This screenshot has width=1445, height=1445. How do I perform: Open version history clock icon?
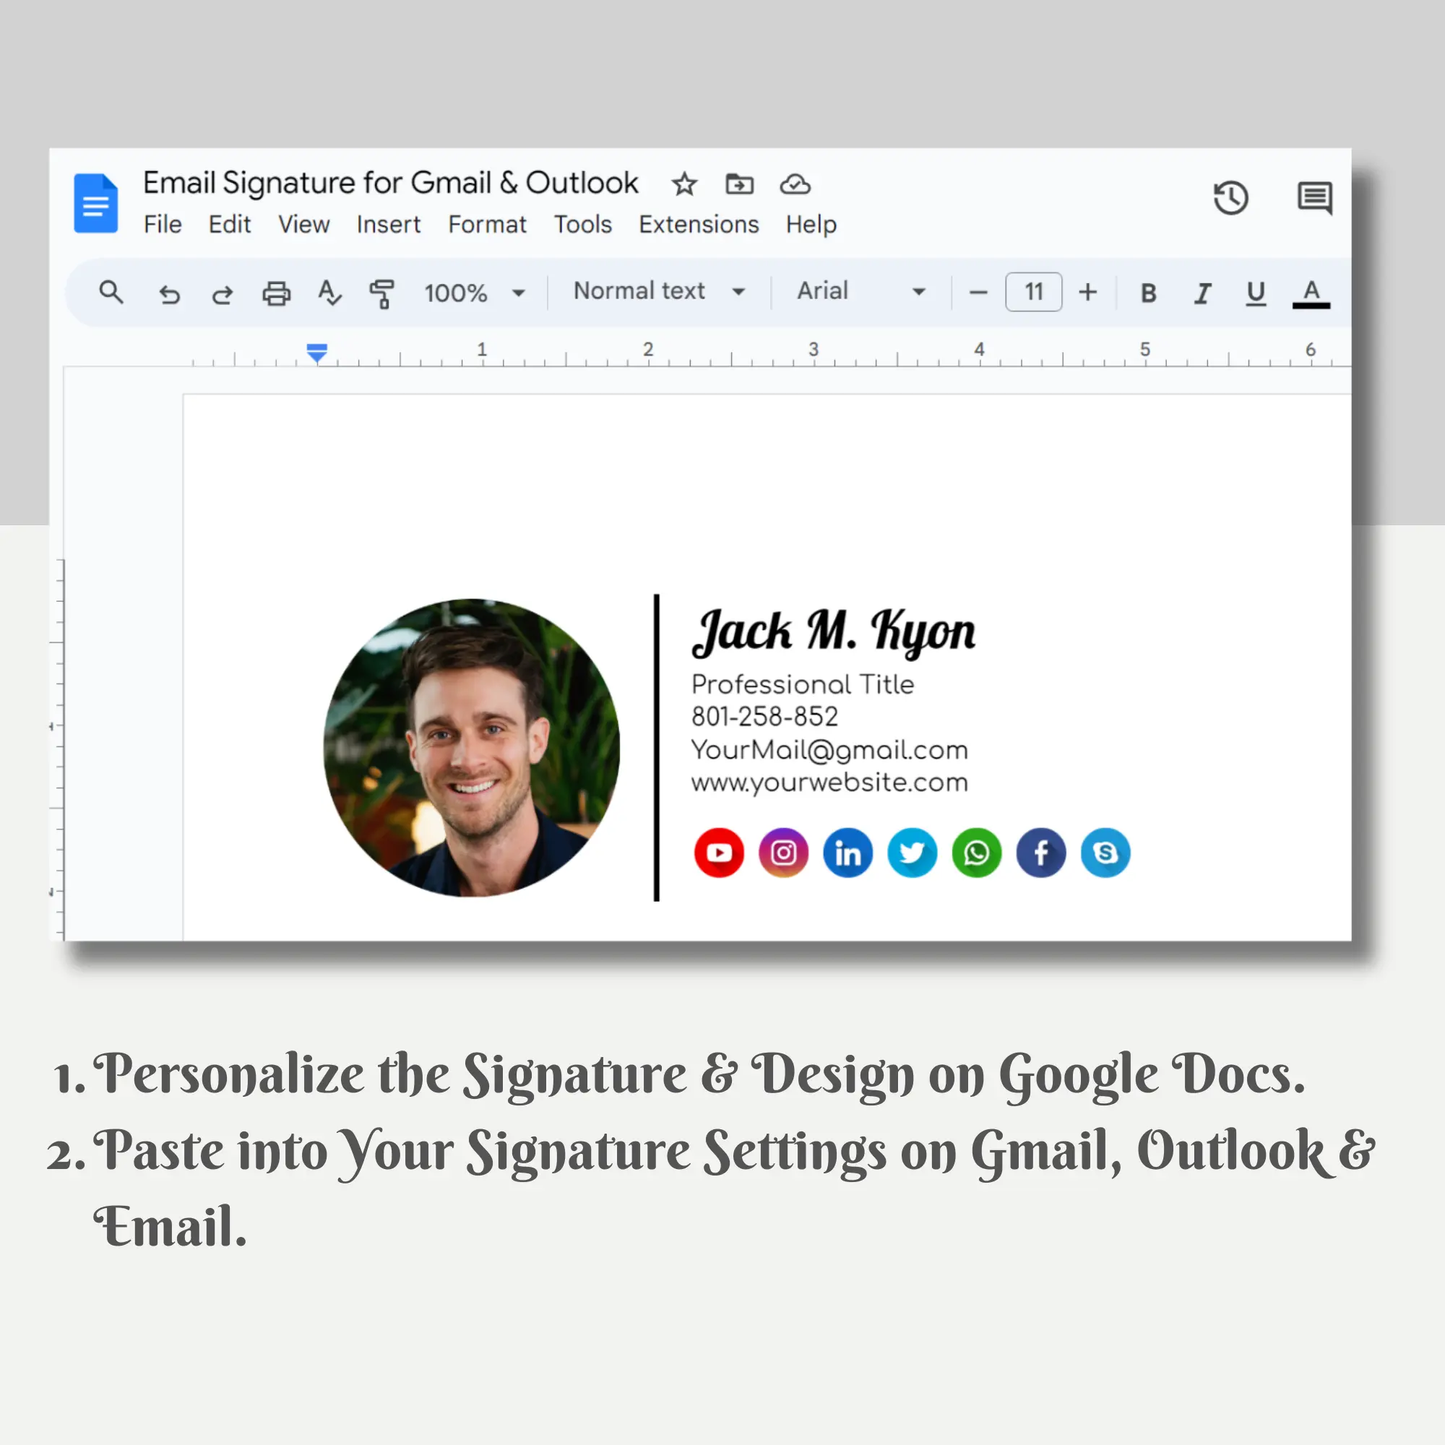tap(1231, 198)
